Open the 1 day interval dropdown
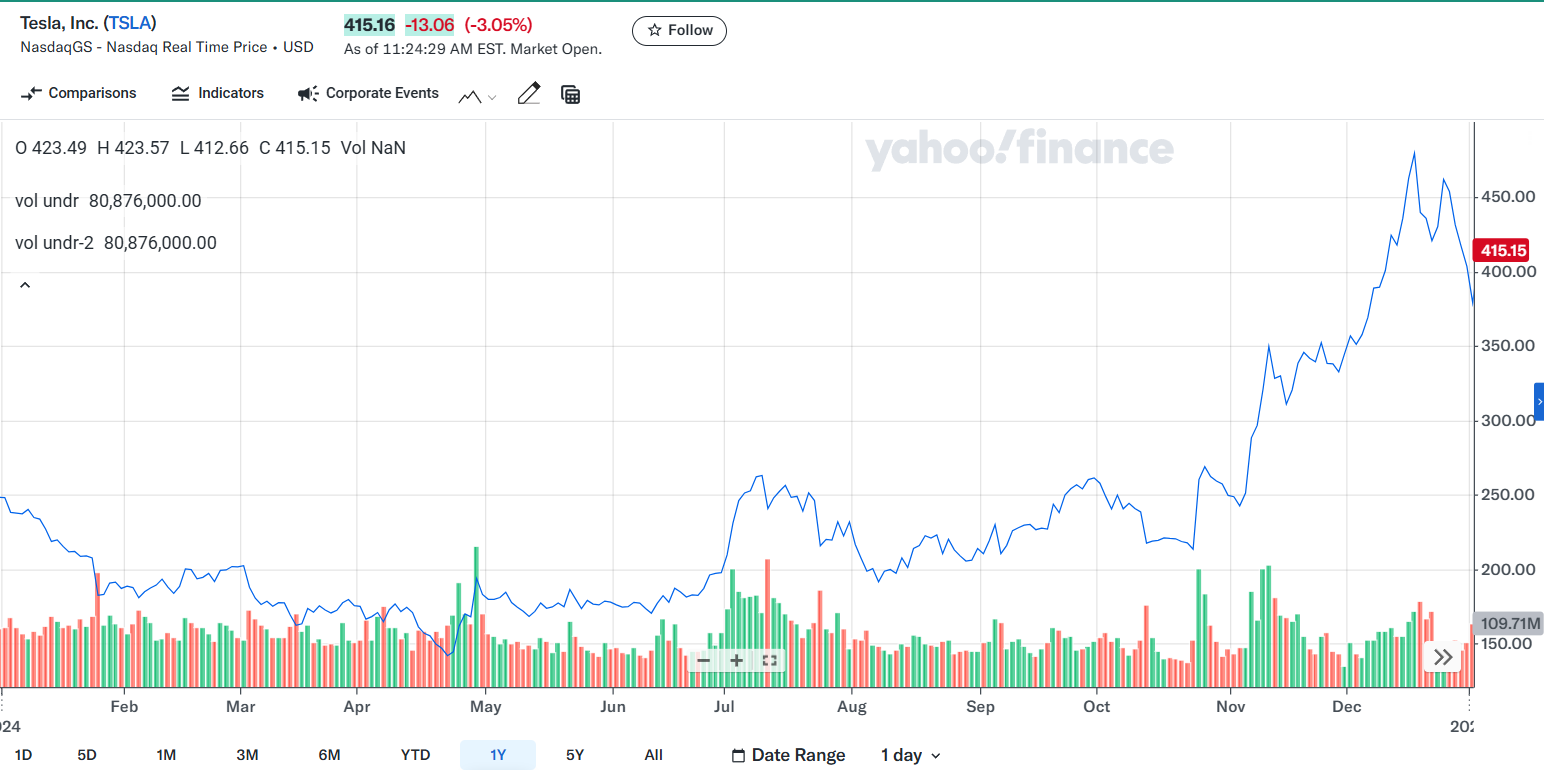Viewport: 1544px width, 770px height. tap(909, 755)
